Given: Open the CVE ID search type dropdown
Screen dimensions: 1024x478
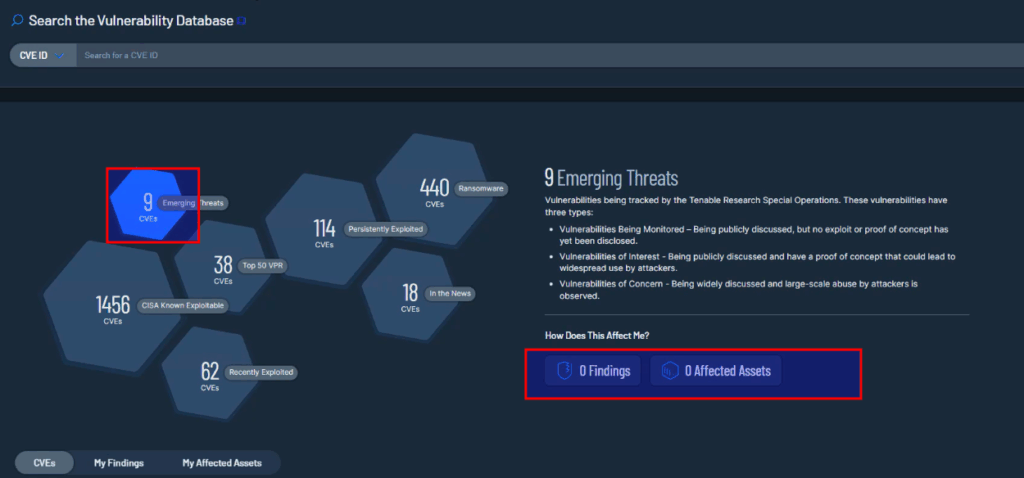Looking at the screenshot, I should pos(41,55).
